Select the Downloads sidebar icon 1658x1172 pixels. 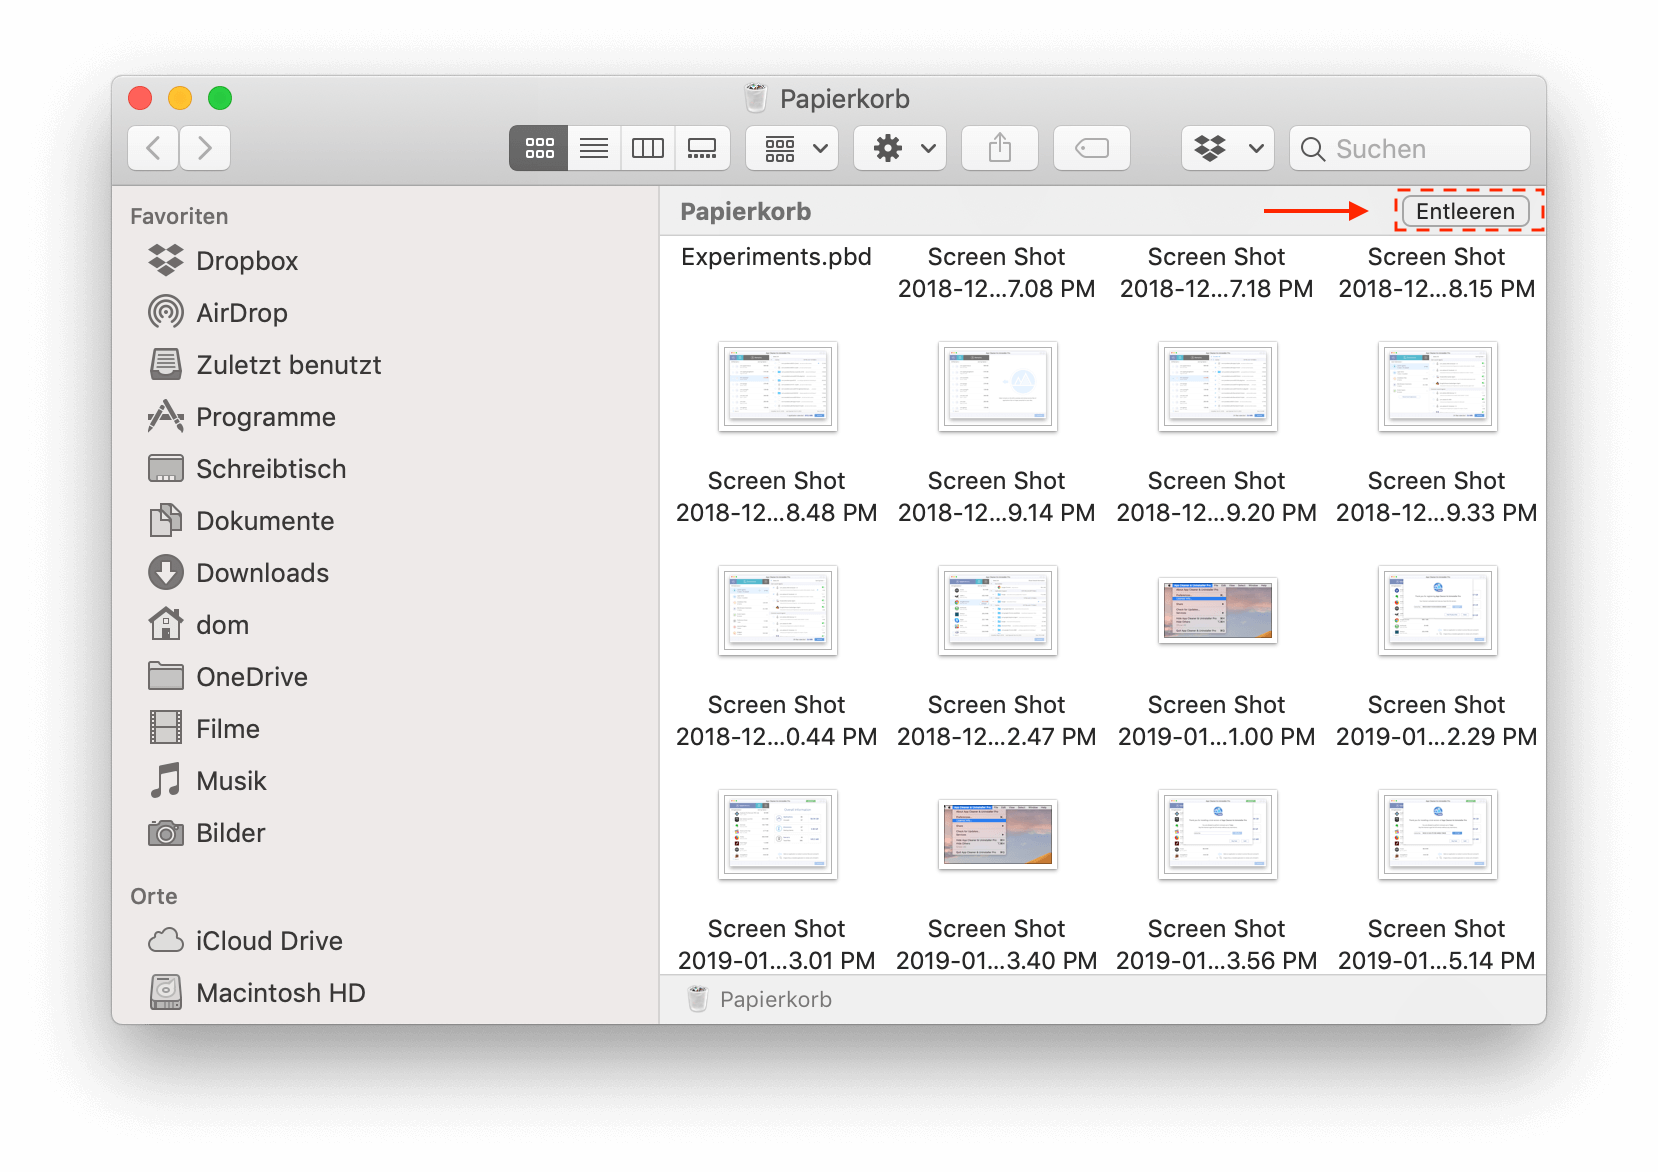click(x=166, y=572)
